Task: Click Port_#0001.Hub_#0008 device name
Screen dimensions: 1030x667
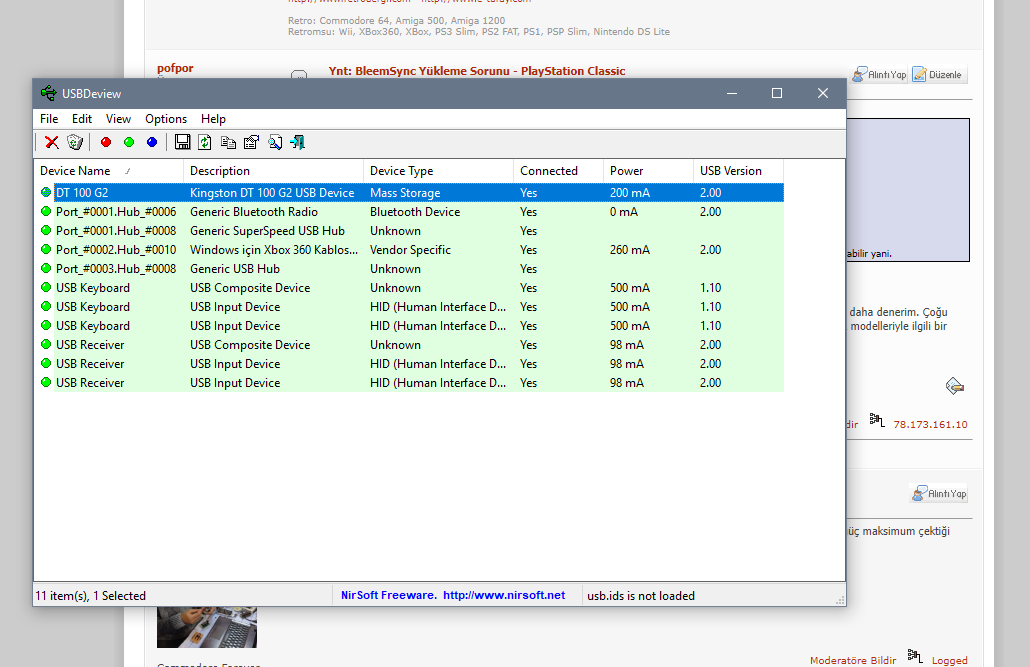Action: (x=116, y=231)
